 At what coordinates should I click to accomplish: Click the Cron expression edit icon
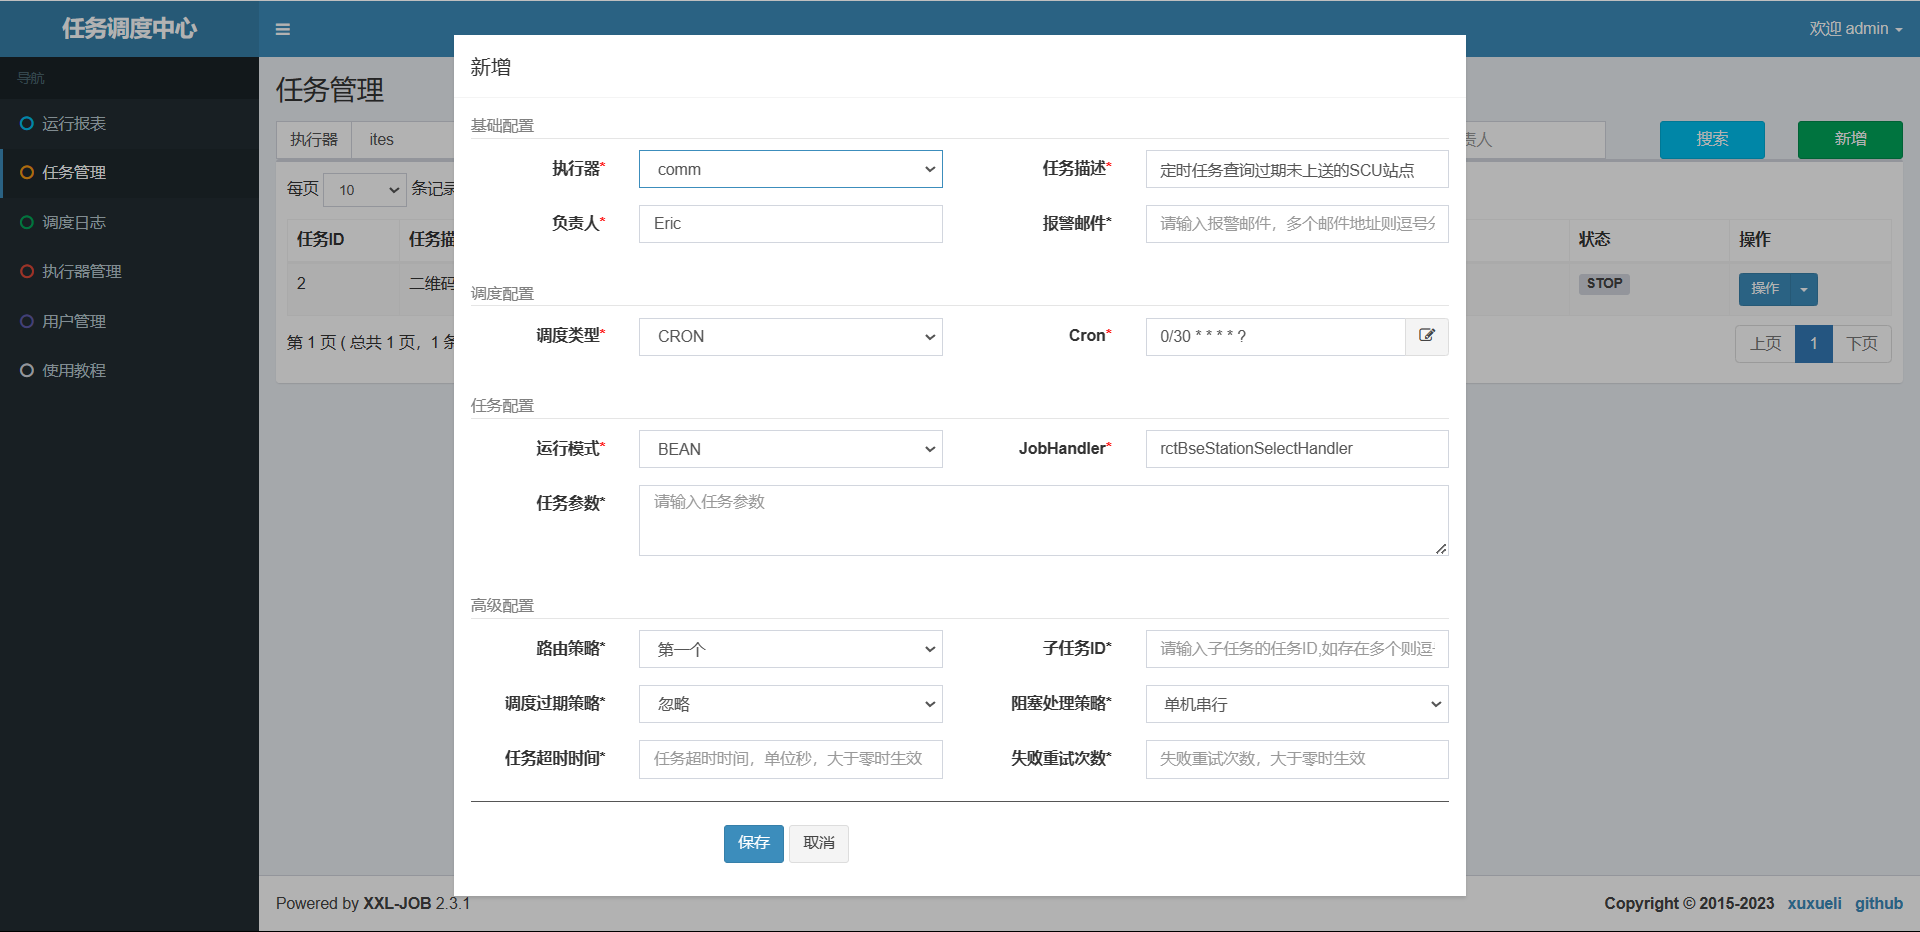(1427, 336)
